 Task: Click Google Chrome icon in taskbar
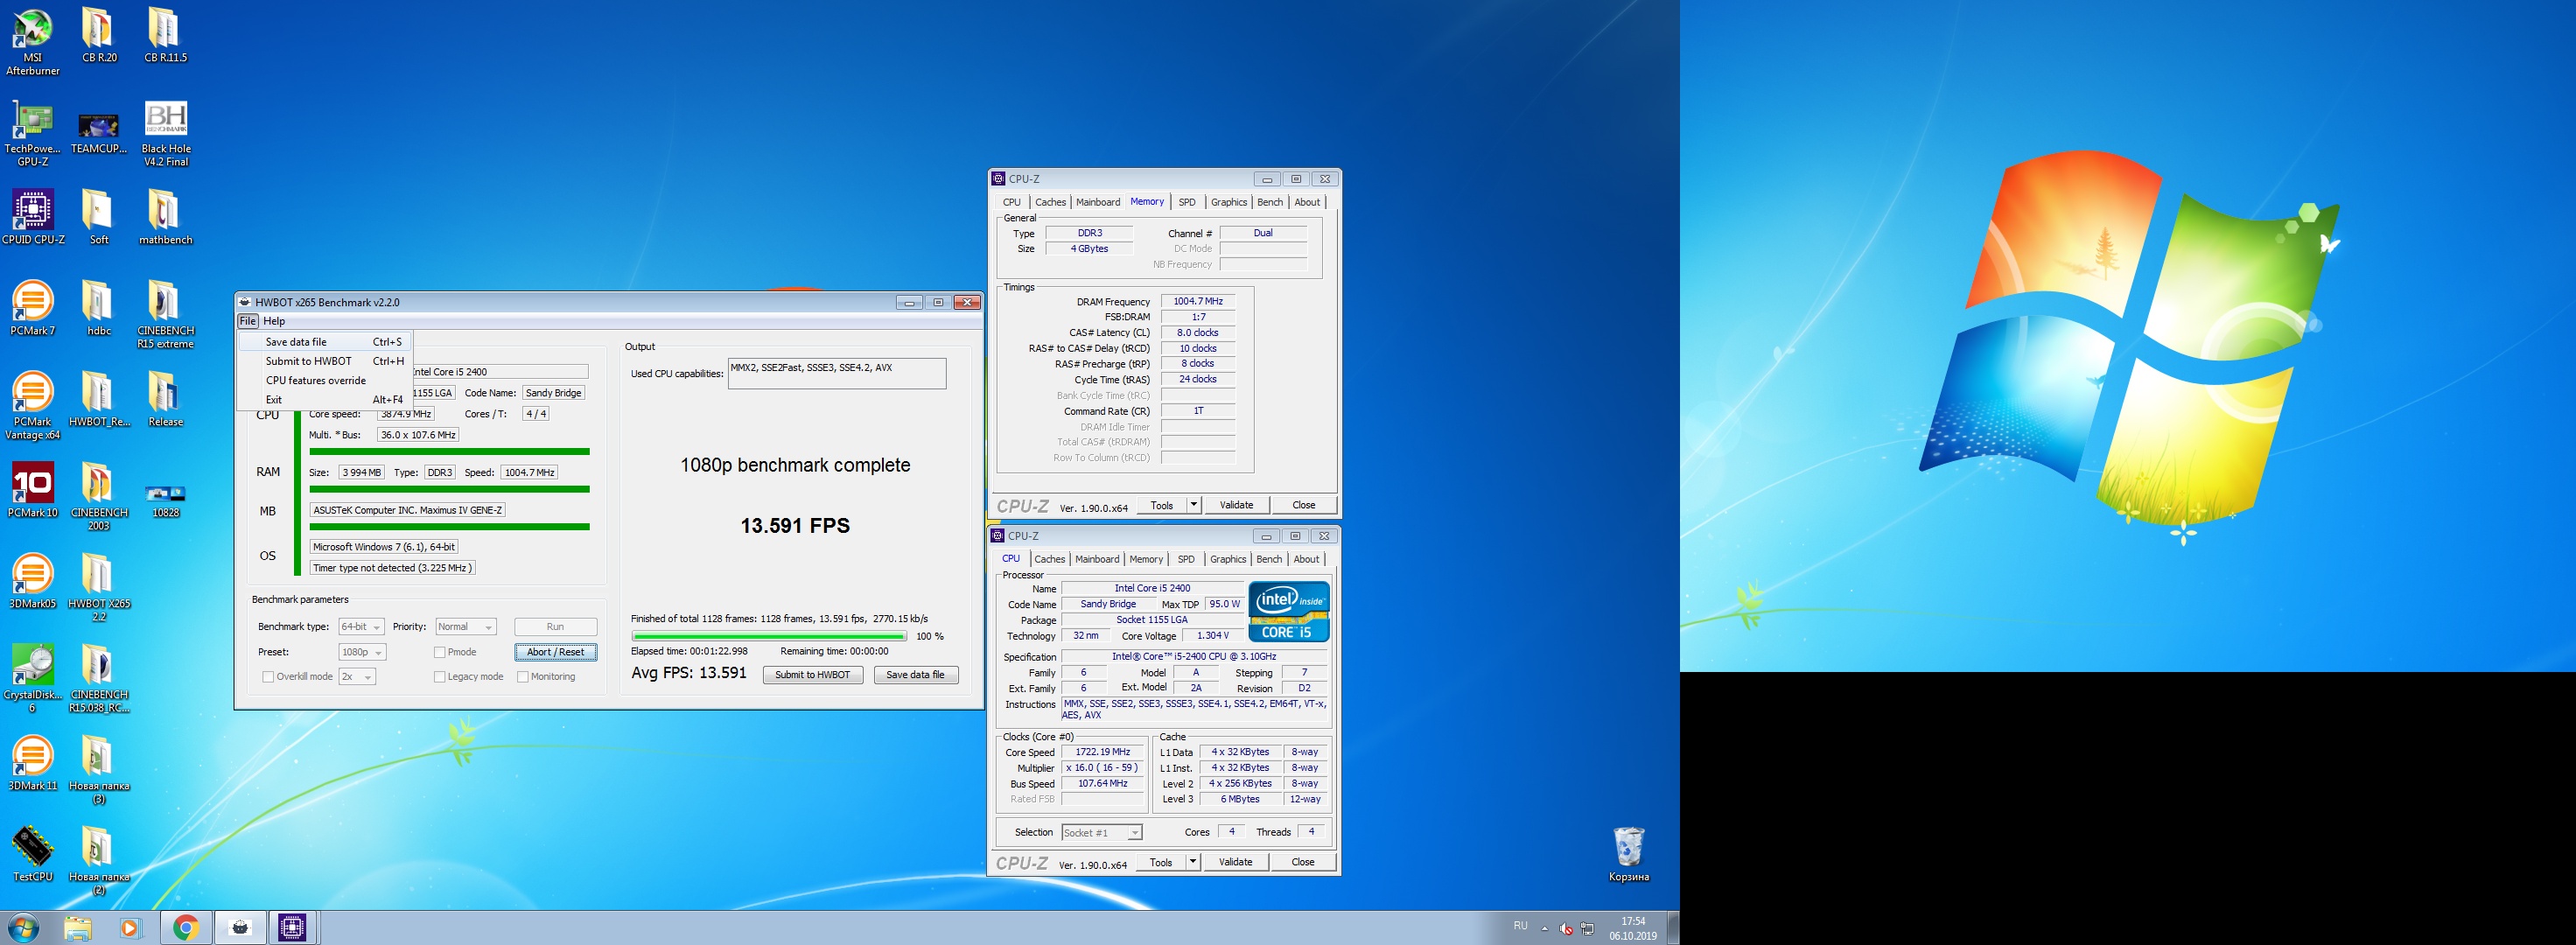click(x=185, y=928)
